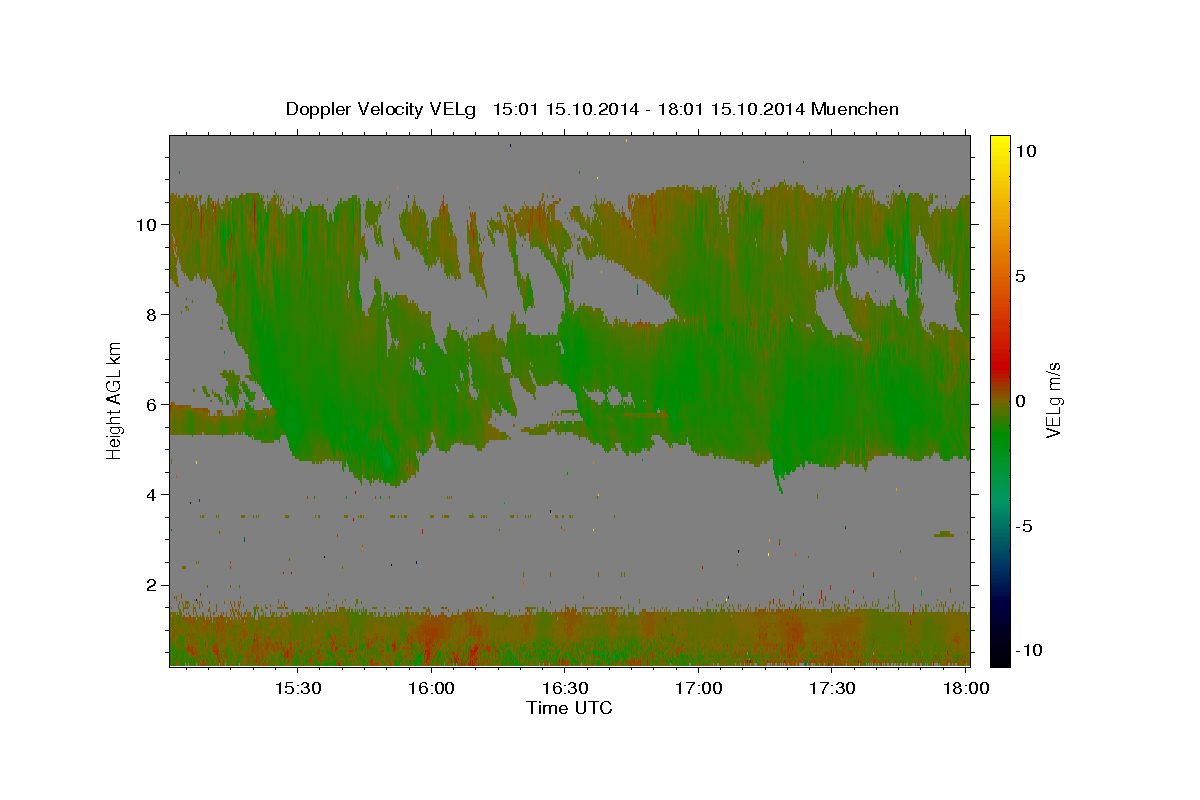Click the '16:00' time axis label

(431, 689)
